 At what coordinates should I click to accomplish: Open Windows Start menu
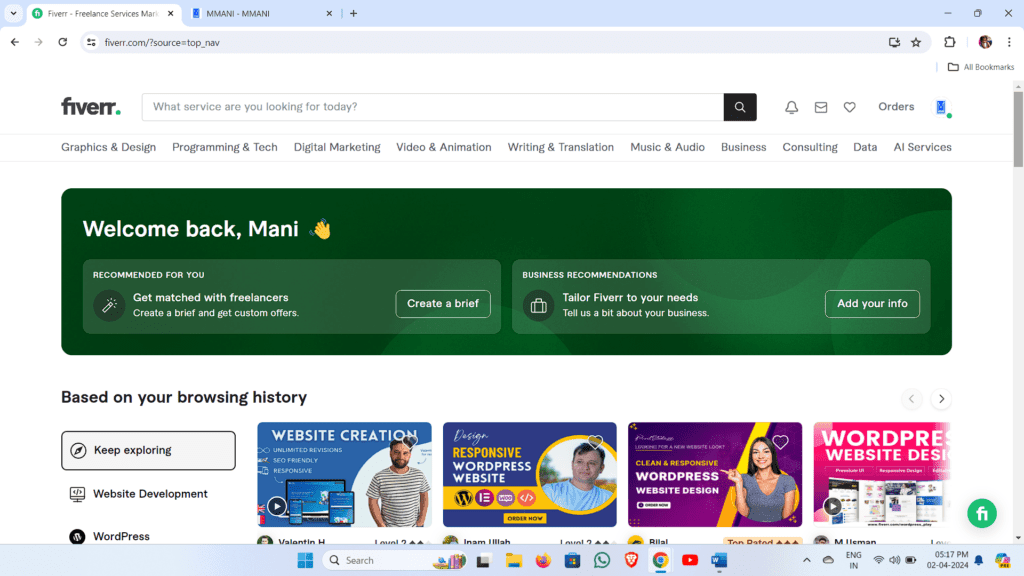(305, 560)
